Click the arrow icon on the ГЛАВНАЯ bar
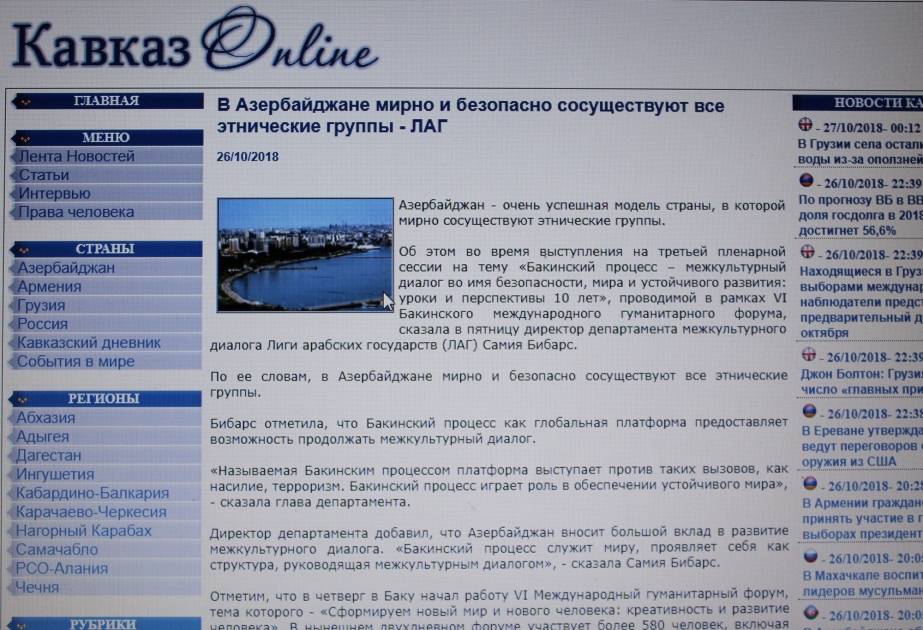The width and height of the screenshot is (923, 630). click(x=25, y=102)
